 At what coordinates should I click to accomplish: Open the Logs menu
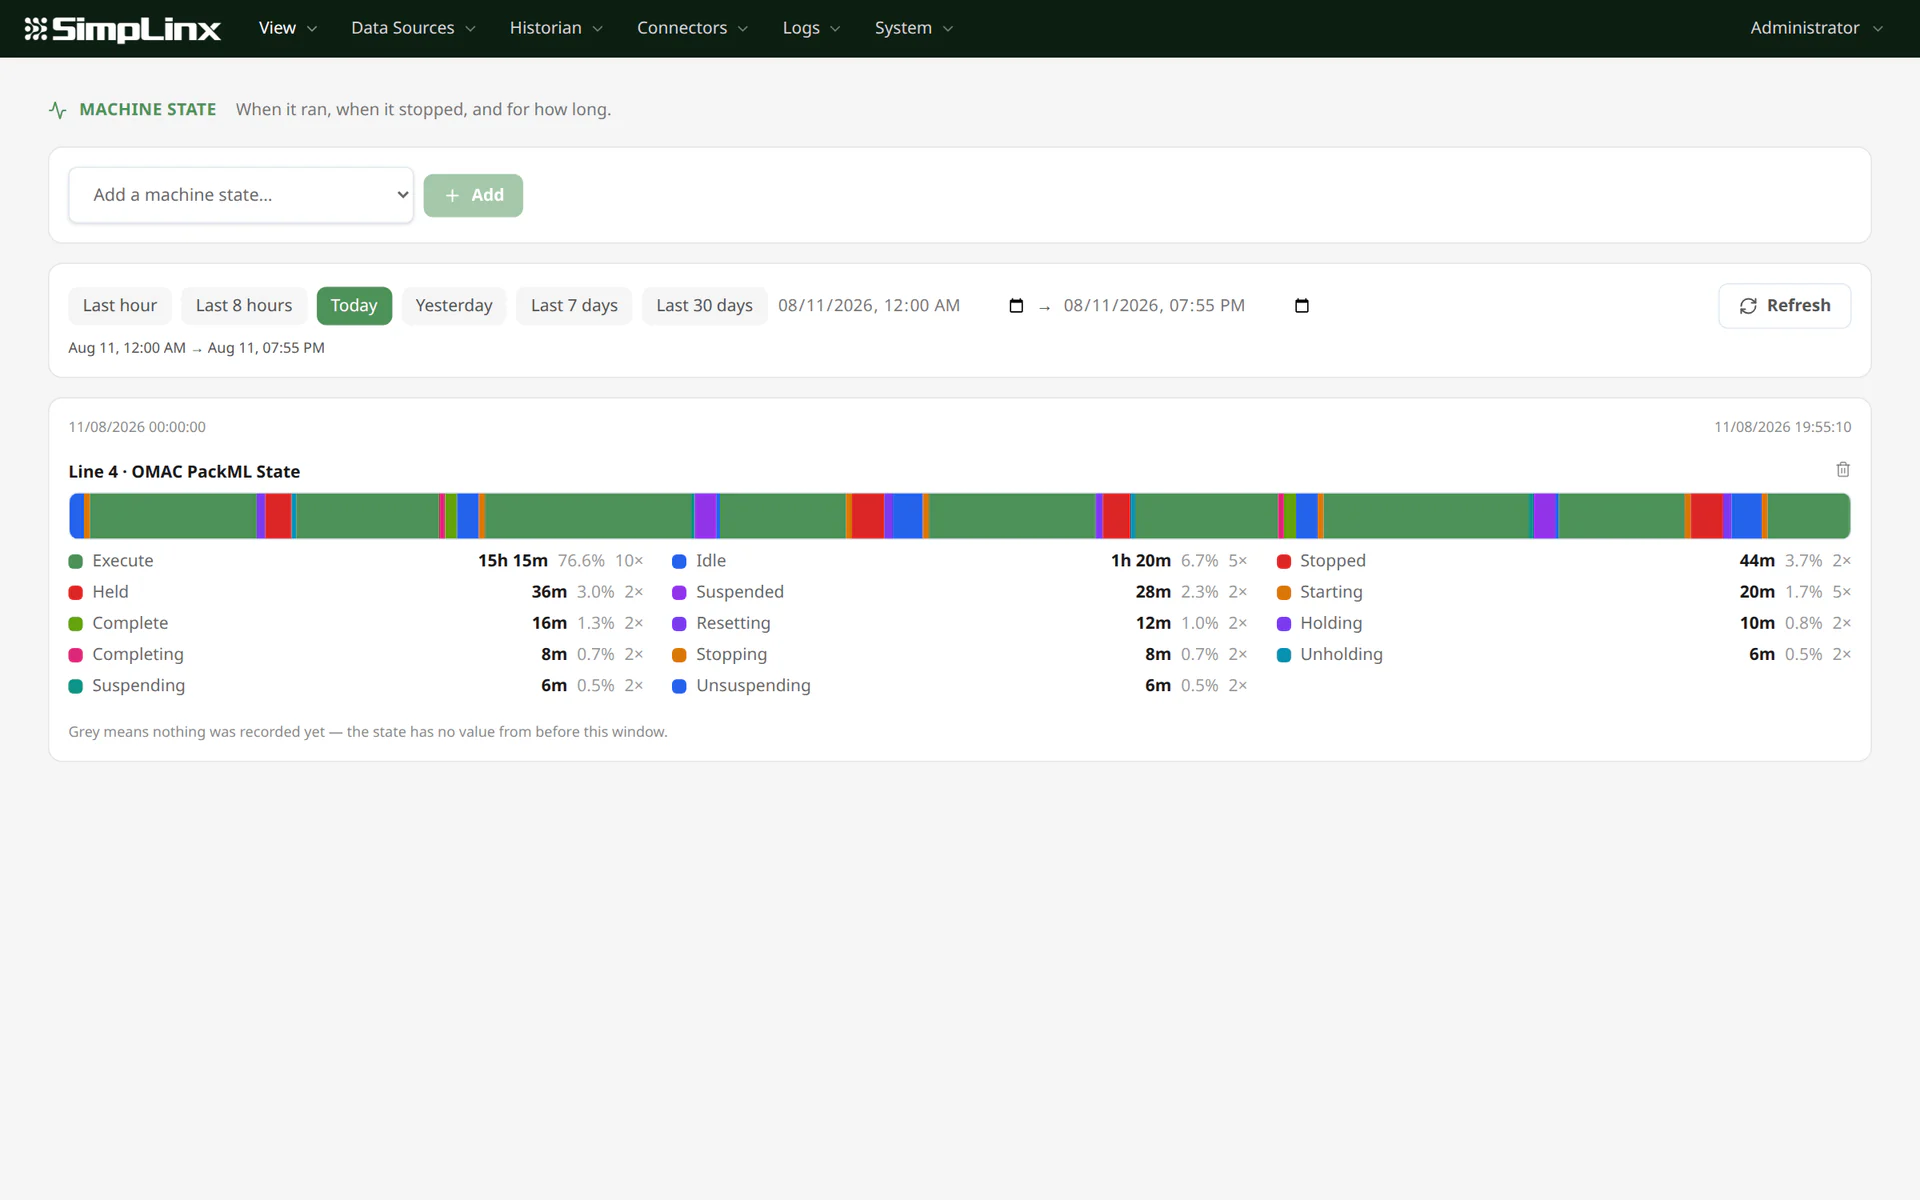pyautogui.click(x=811, y=28)
